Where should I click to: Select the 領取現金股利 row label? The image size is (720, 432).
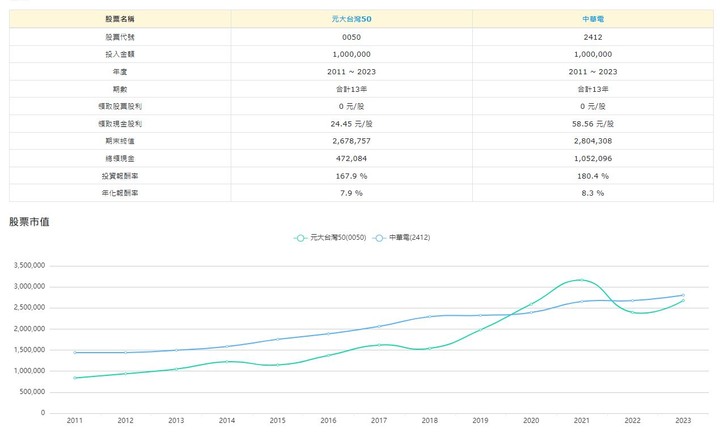pyautogui.click(x=120, y=123)
